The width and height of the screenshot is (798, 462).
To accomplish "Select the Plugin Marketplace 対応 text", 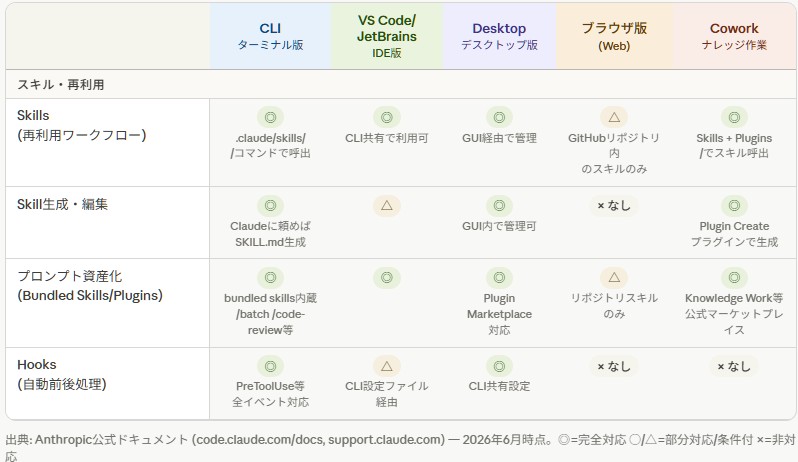I will tap(499, 314).
